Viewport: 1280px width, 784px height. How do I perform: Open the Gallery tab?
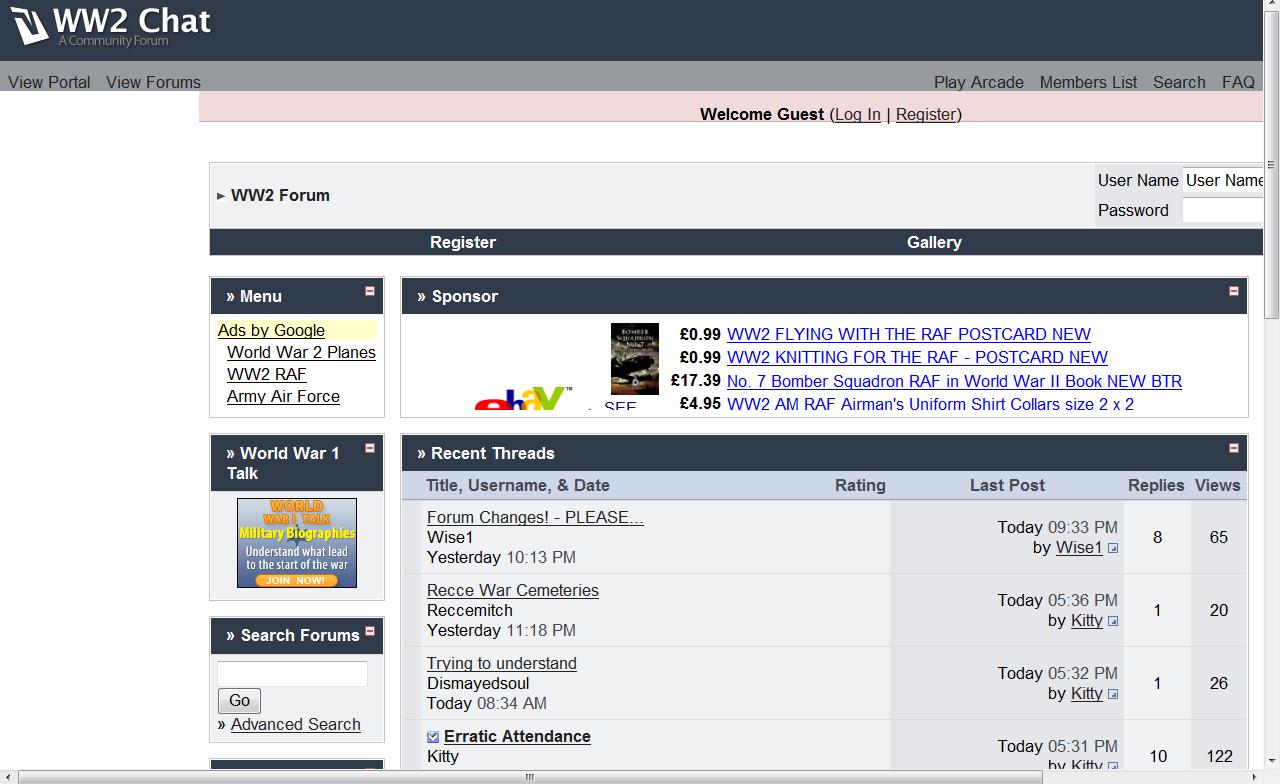coord(933,242)
